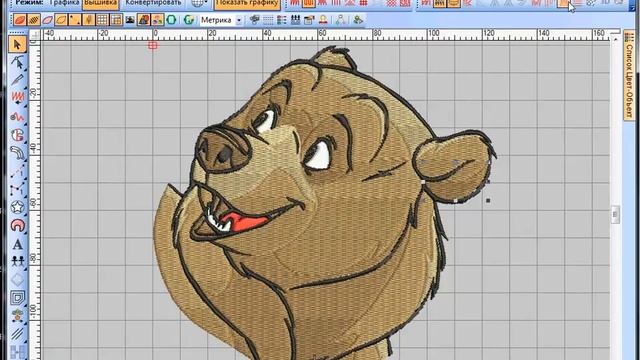Click the vertical scrollbar thumb
The image size is (640, 360).
(x=616, y=215)
